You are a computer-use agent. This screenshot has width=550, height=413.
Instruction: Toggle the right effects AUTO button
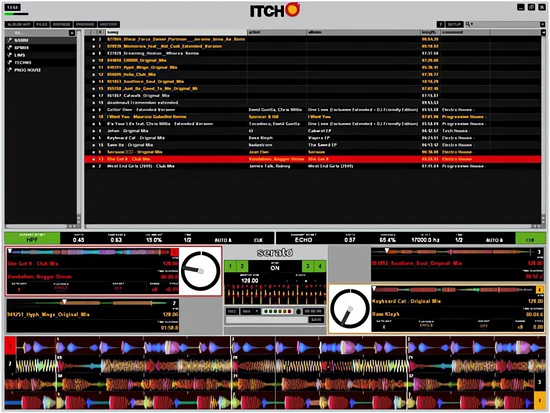[x=494, y=240]
